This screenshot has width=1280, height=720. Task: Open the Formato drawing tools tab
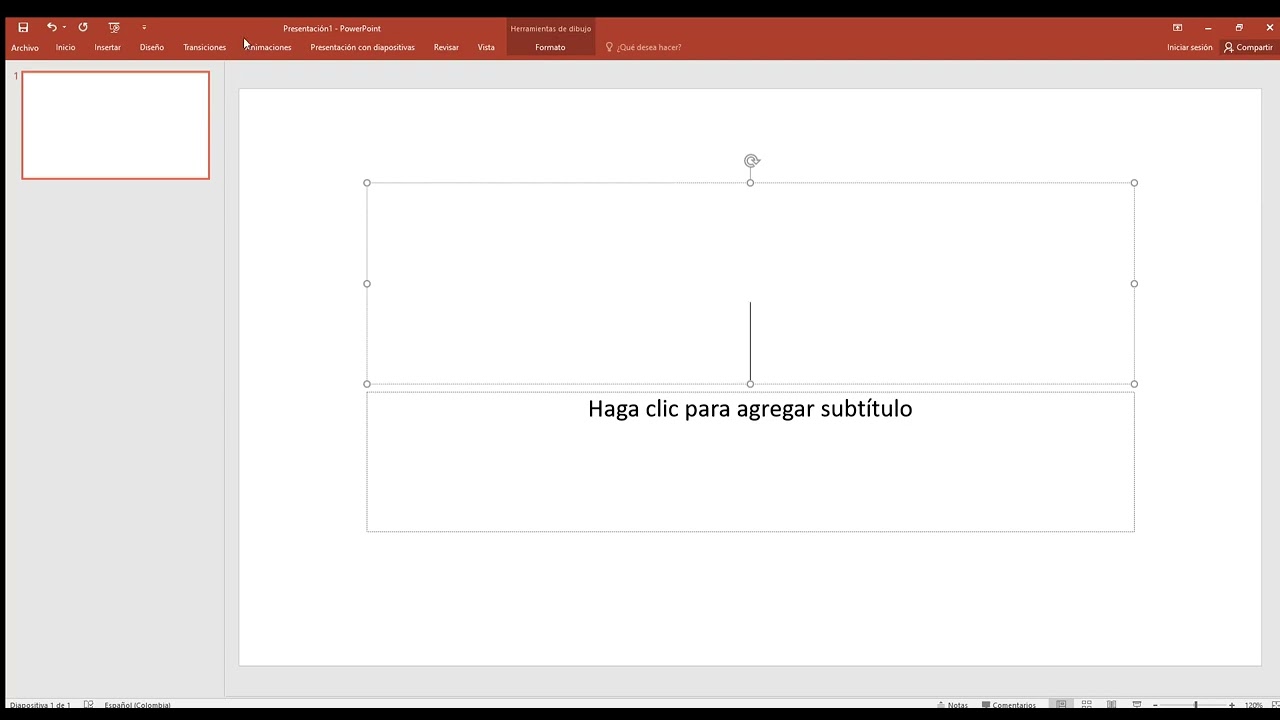pyautogui.click(x=550, y=48)
